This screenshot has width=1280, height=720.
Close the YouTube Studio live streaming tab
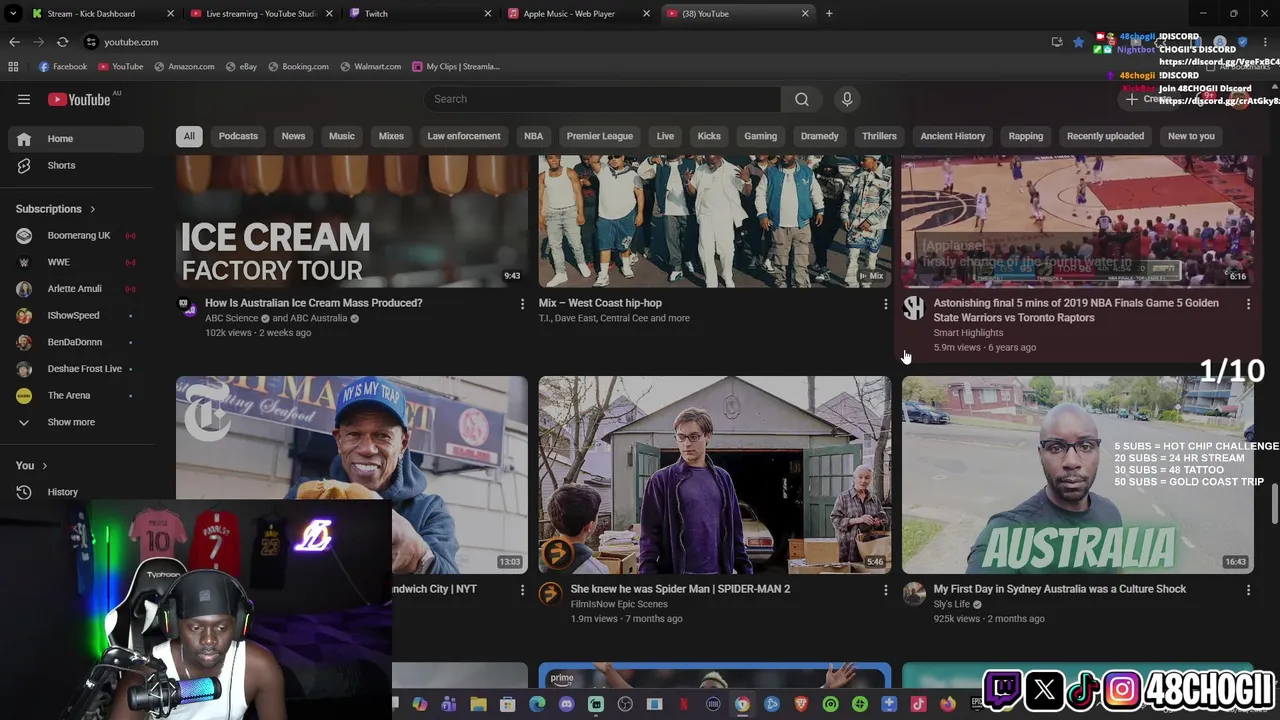point(329,14)
